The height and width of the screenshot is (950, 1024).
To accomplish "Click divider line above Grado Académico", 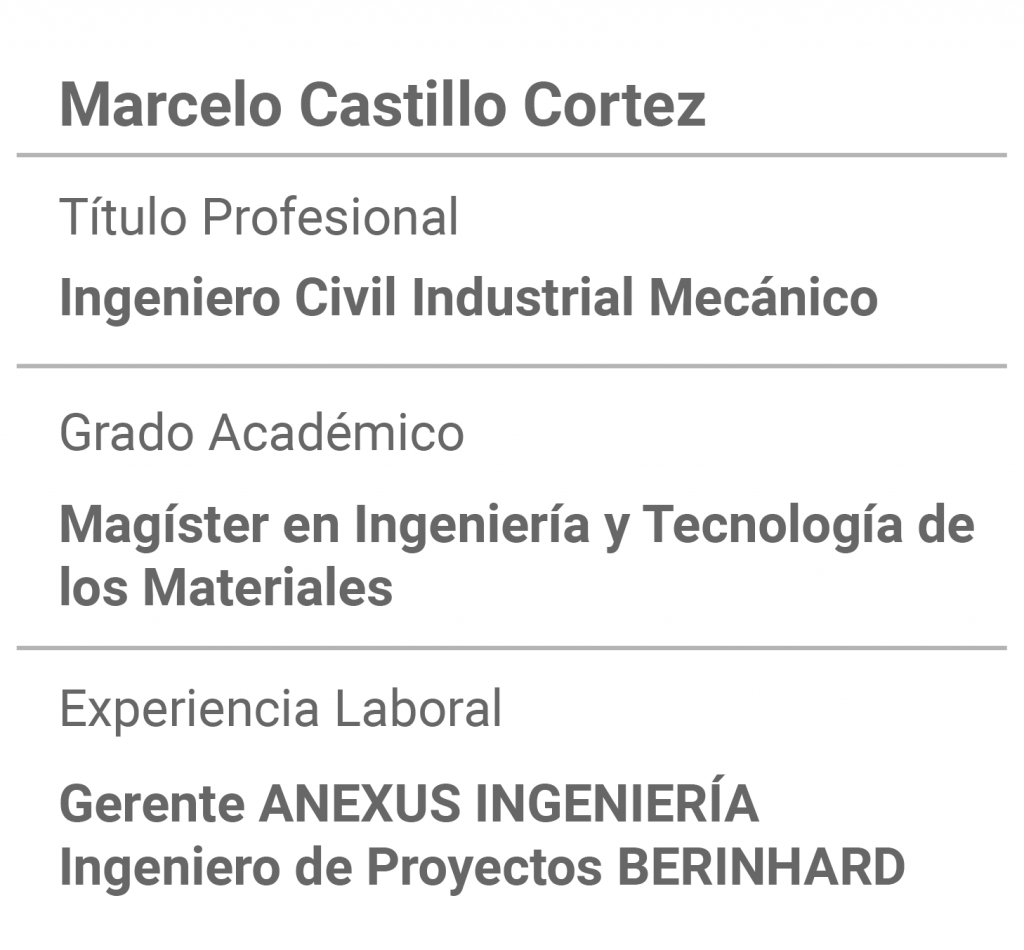I will (x=512, y=366).
